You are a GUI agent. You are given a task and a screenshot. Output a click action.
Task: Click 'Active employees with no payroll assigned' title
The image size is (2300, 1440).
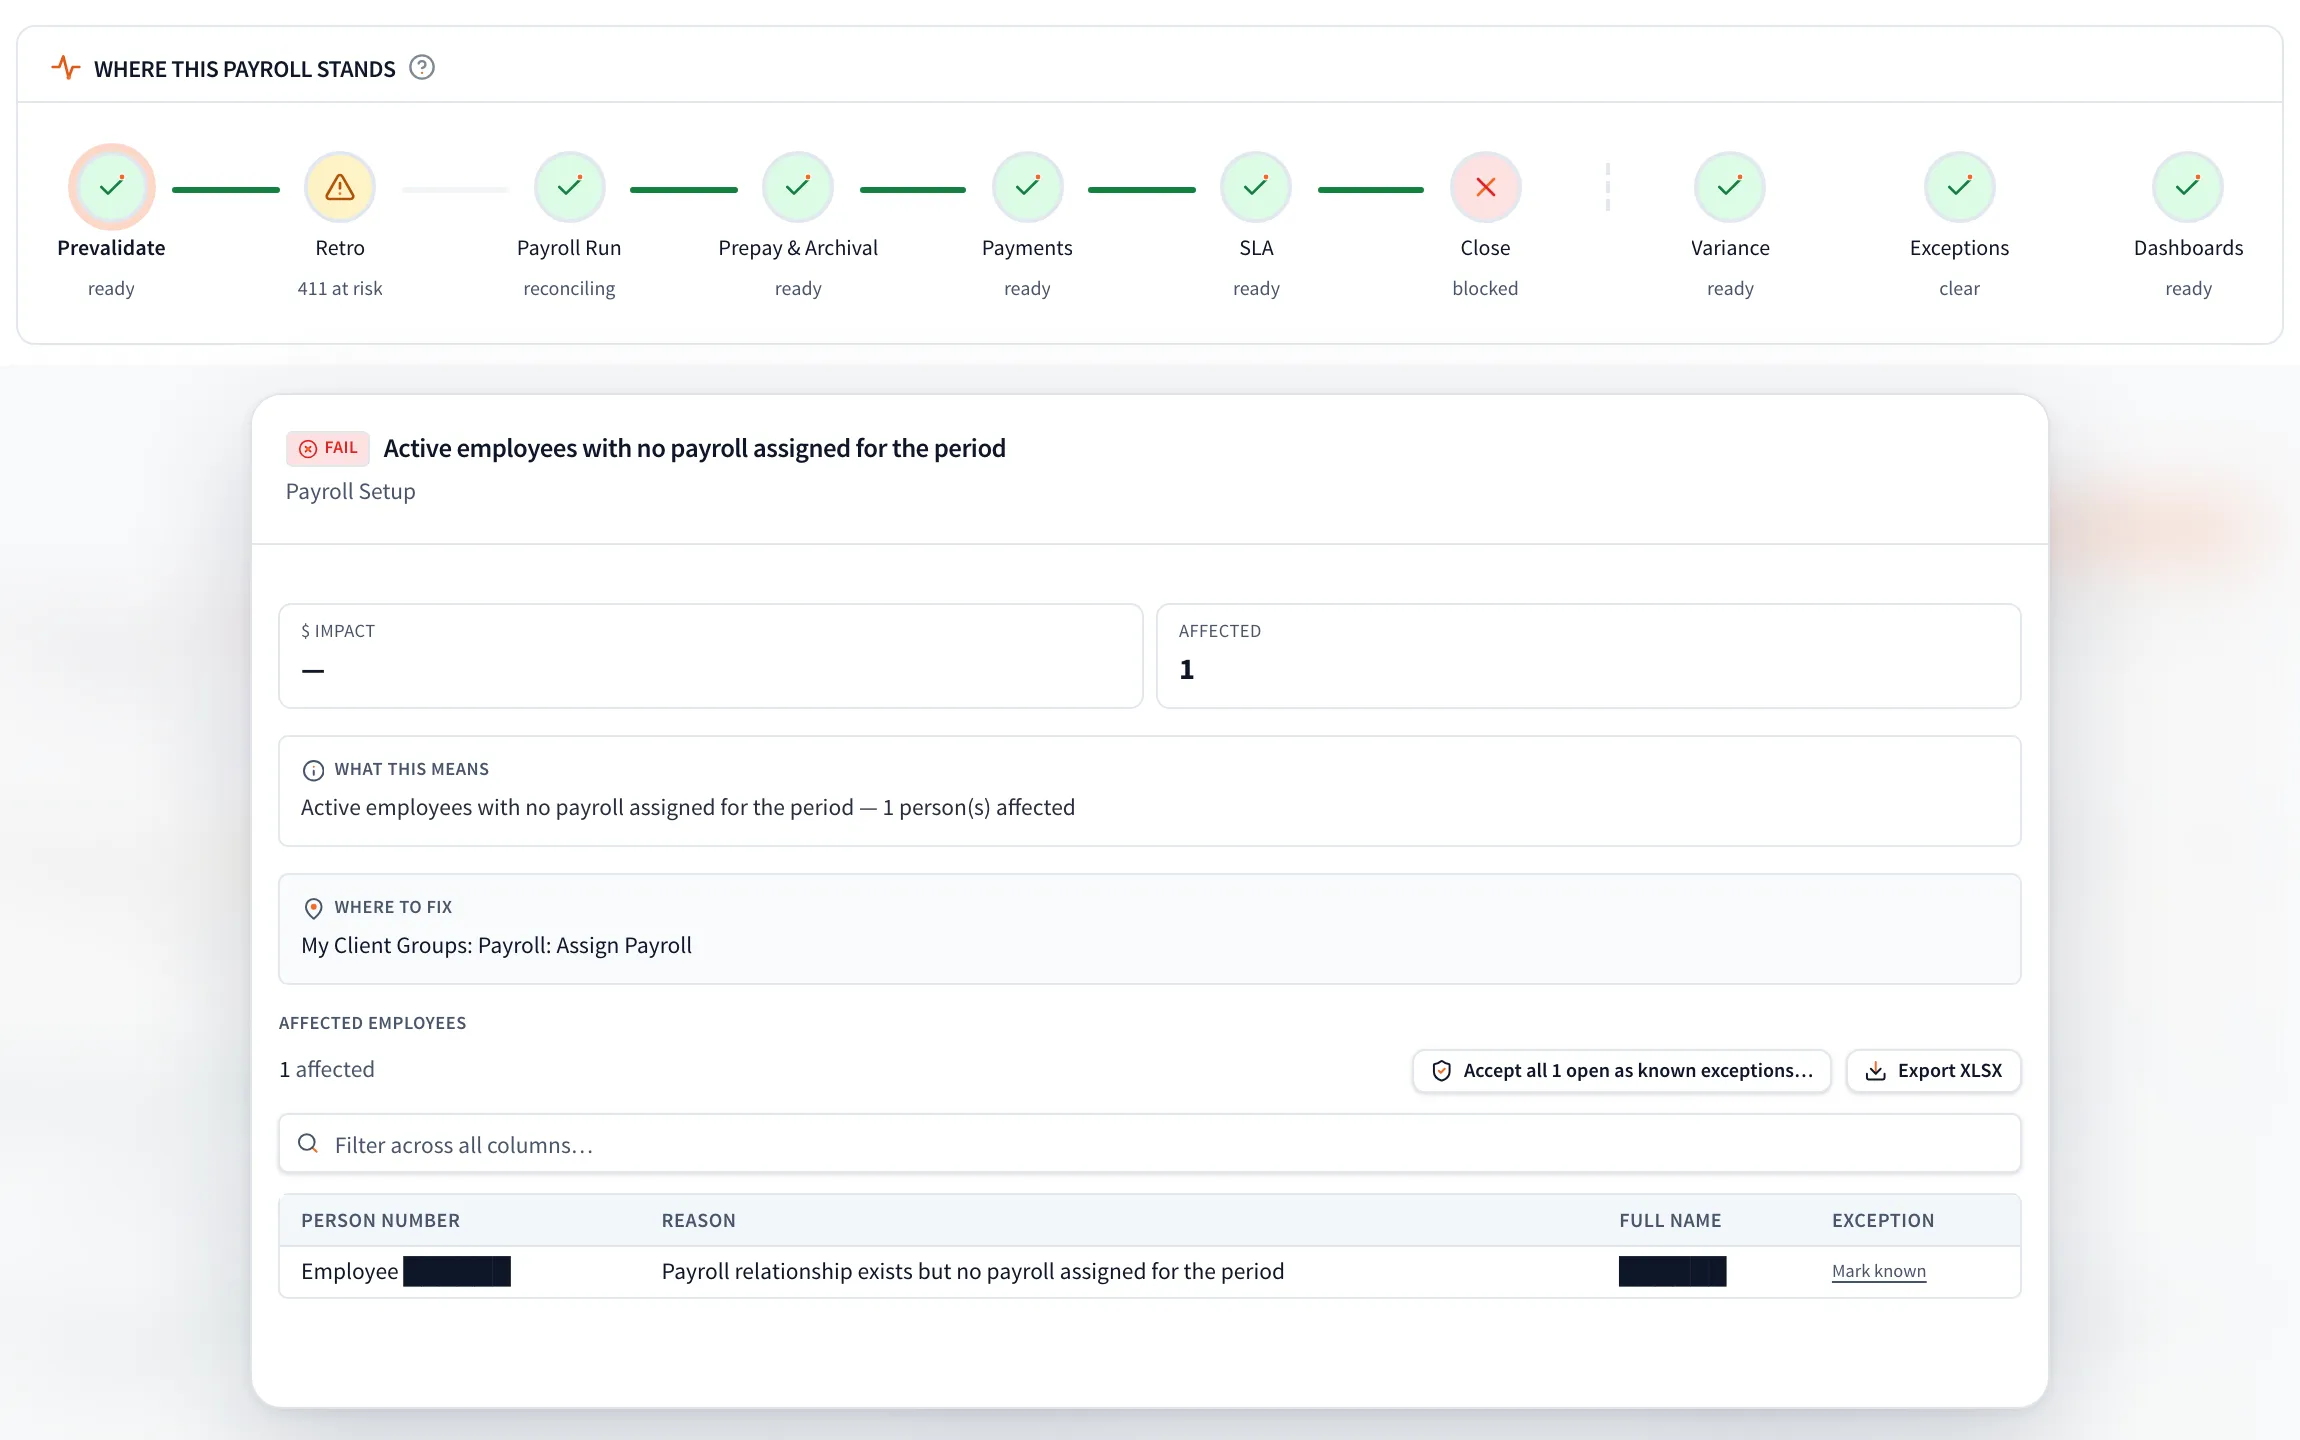pyautogui.click(x=694, y=448)
